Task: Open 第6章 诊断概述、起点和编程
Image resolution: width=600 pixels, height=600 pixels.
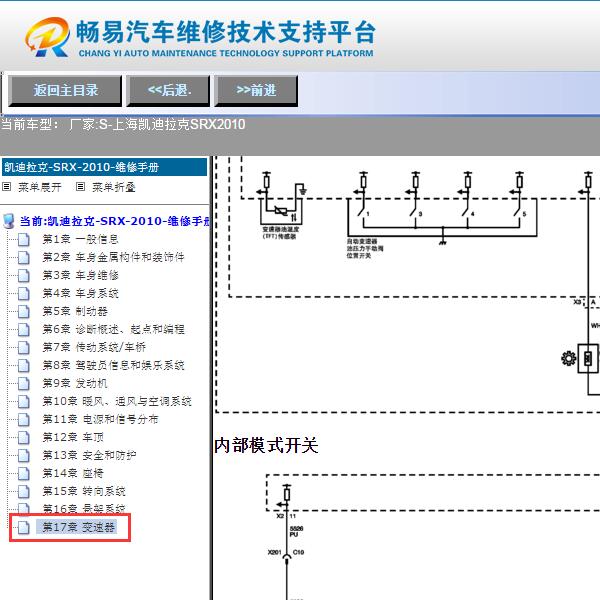Action: pyautogui.click(x=113, y=329)
